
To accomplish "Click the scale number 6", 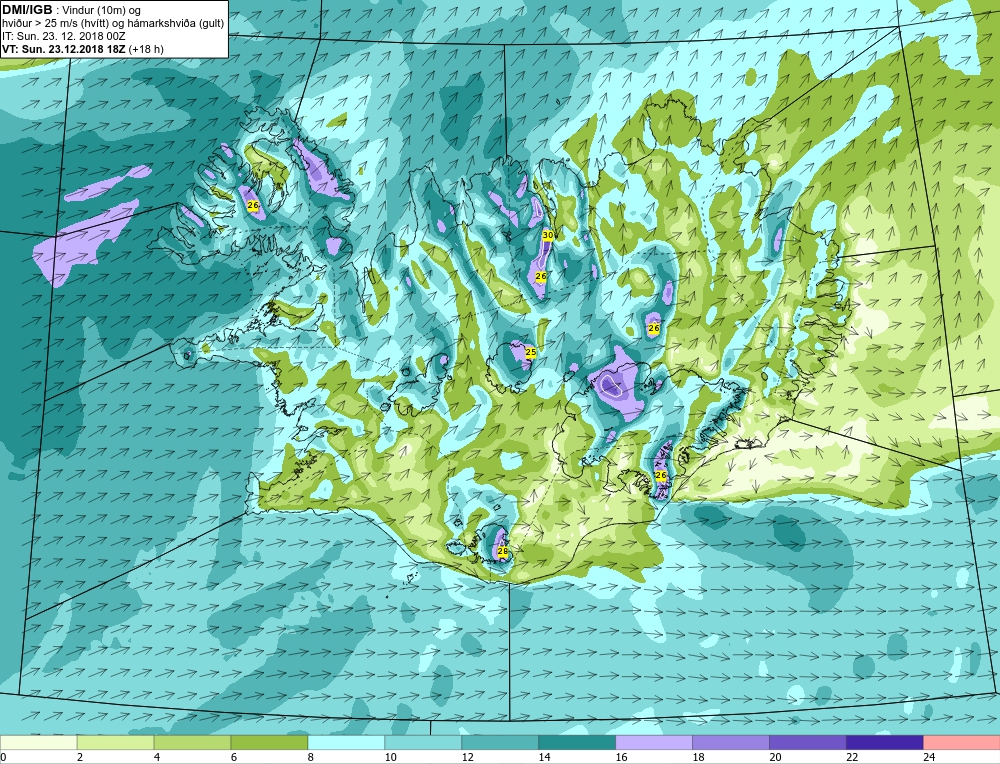I will coord(234,757).
